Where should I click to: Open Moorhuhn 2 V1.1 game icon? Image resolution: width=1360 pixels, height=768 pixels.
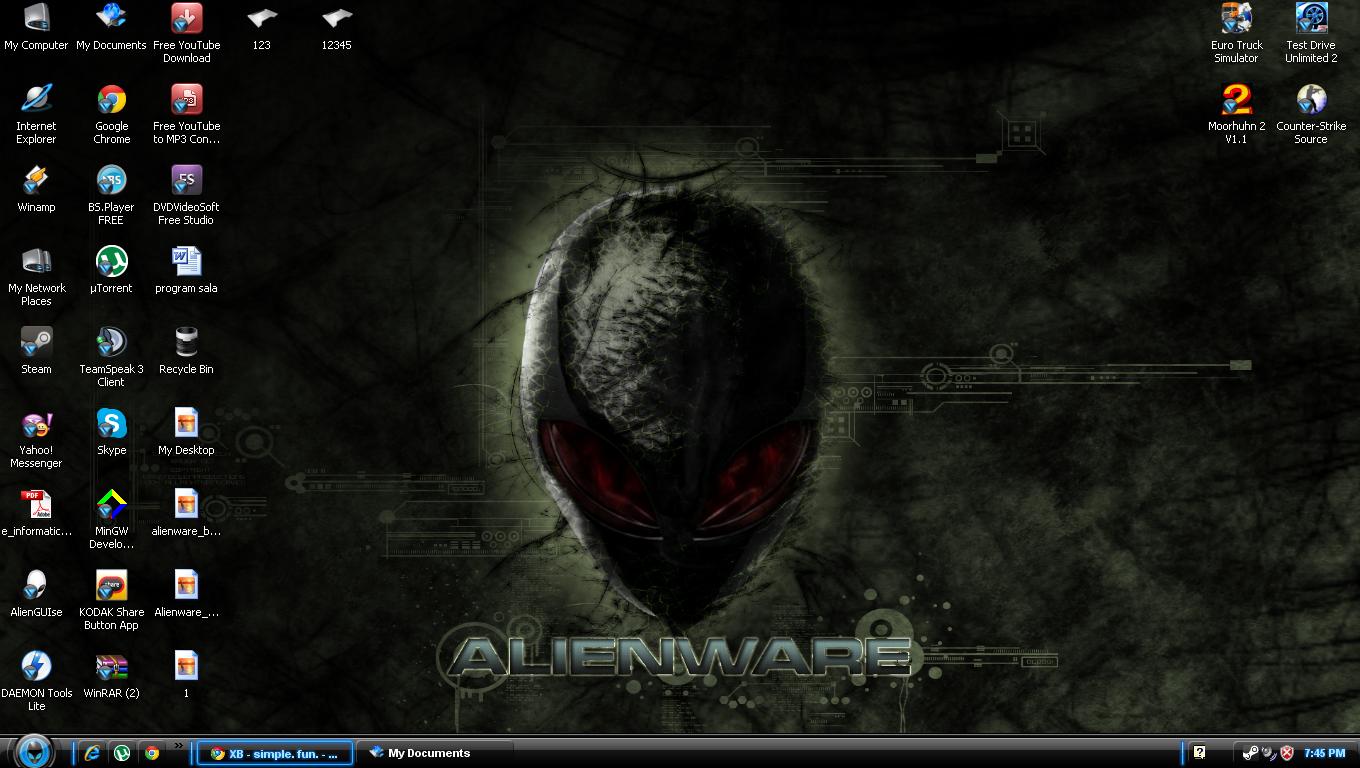[x=1236, y=114]
